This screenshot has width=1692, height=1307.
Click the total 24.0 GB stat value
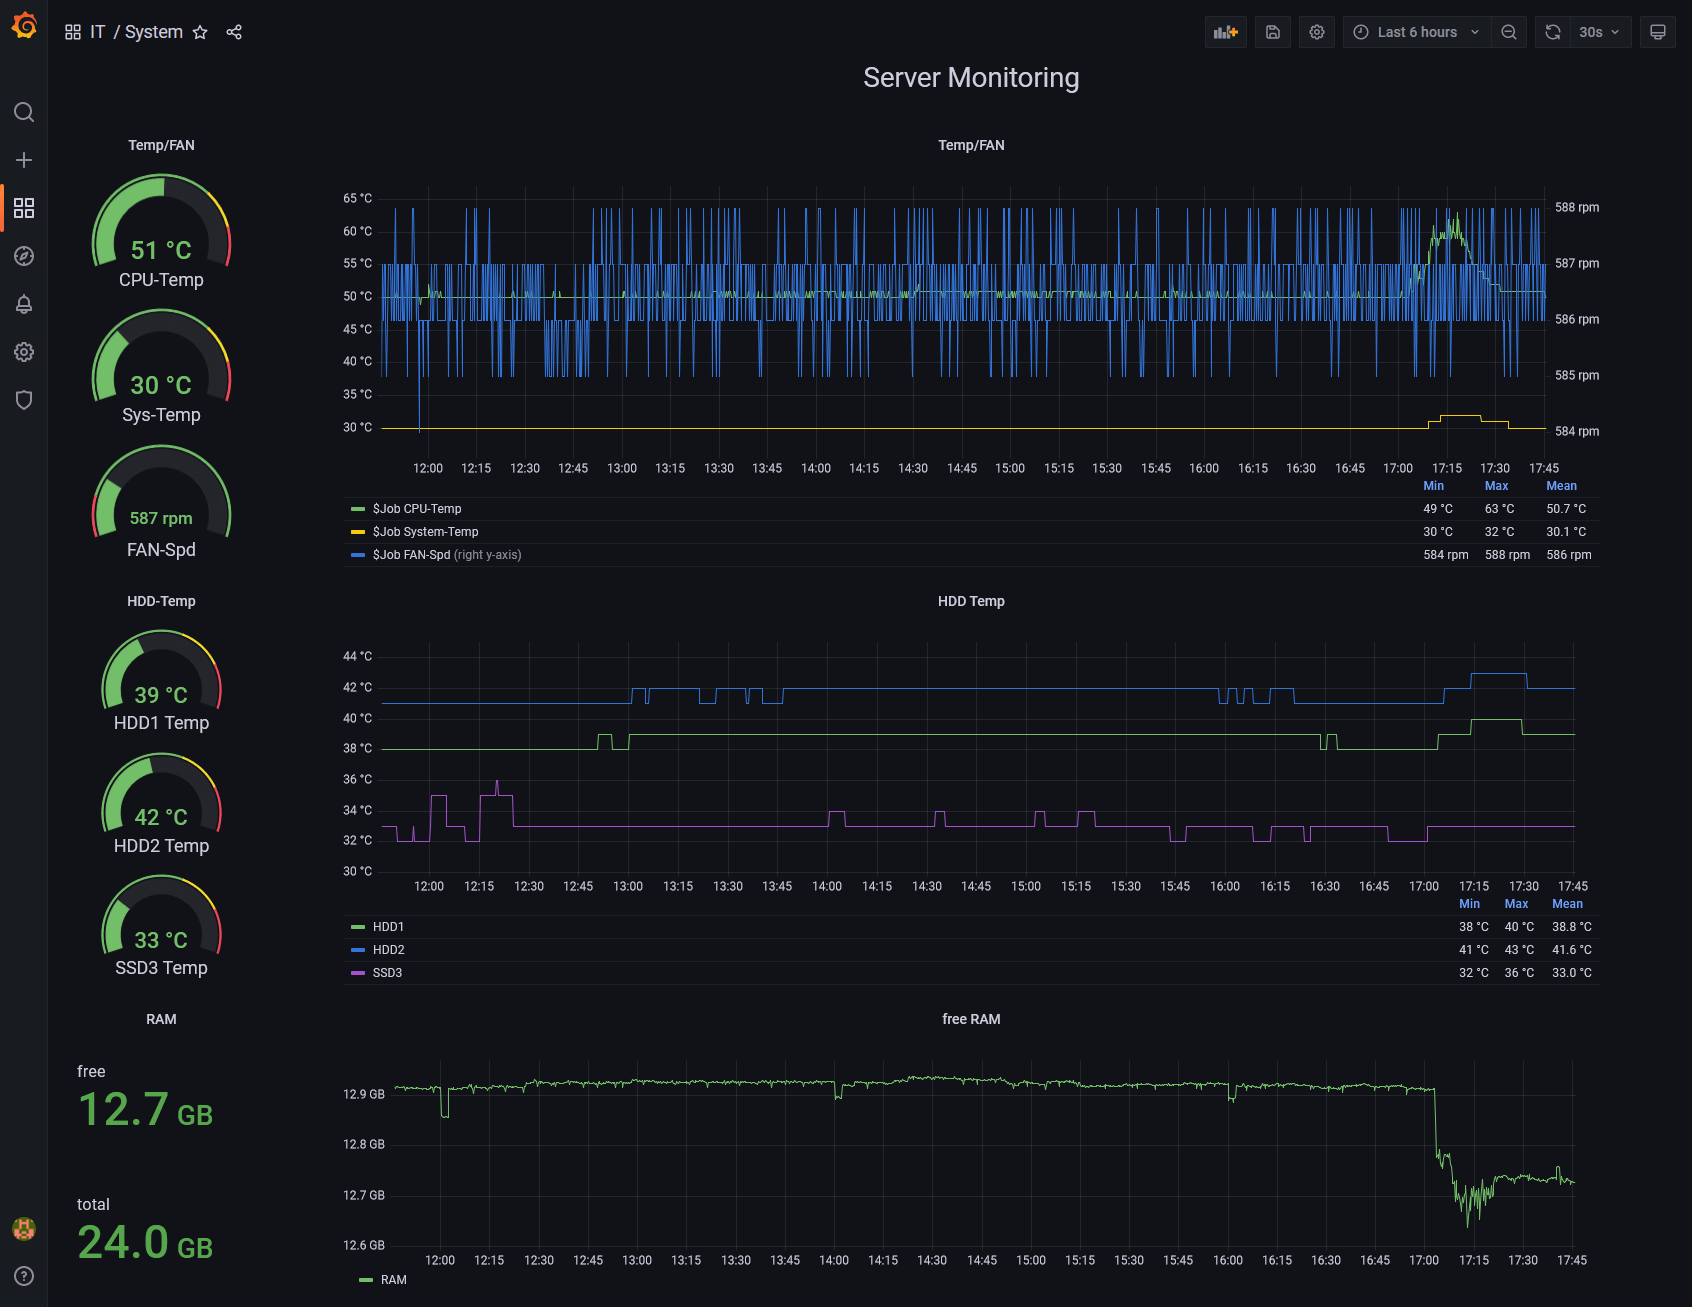point(146,1243)
